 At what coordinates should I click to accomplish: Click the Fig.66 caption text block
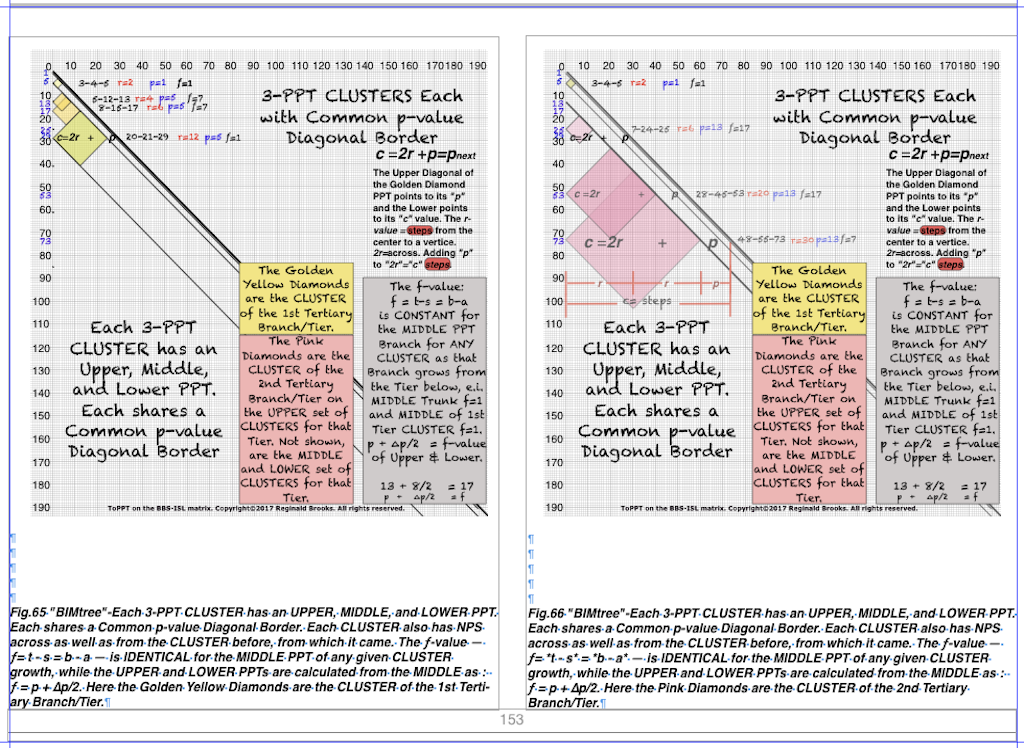tap(770, 657)
